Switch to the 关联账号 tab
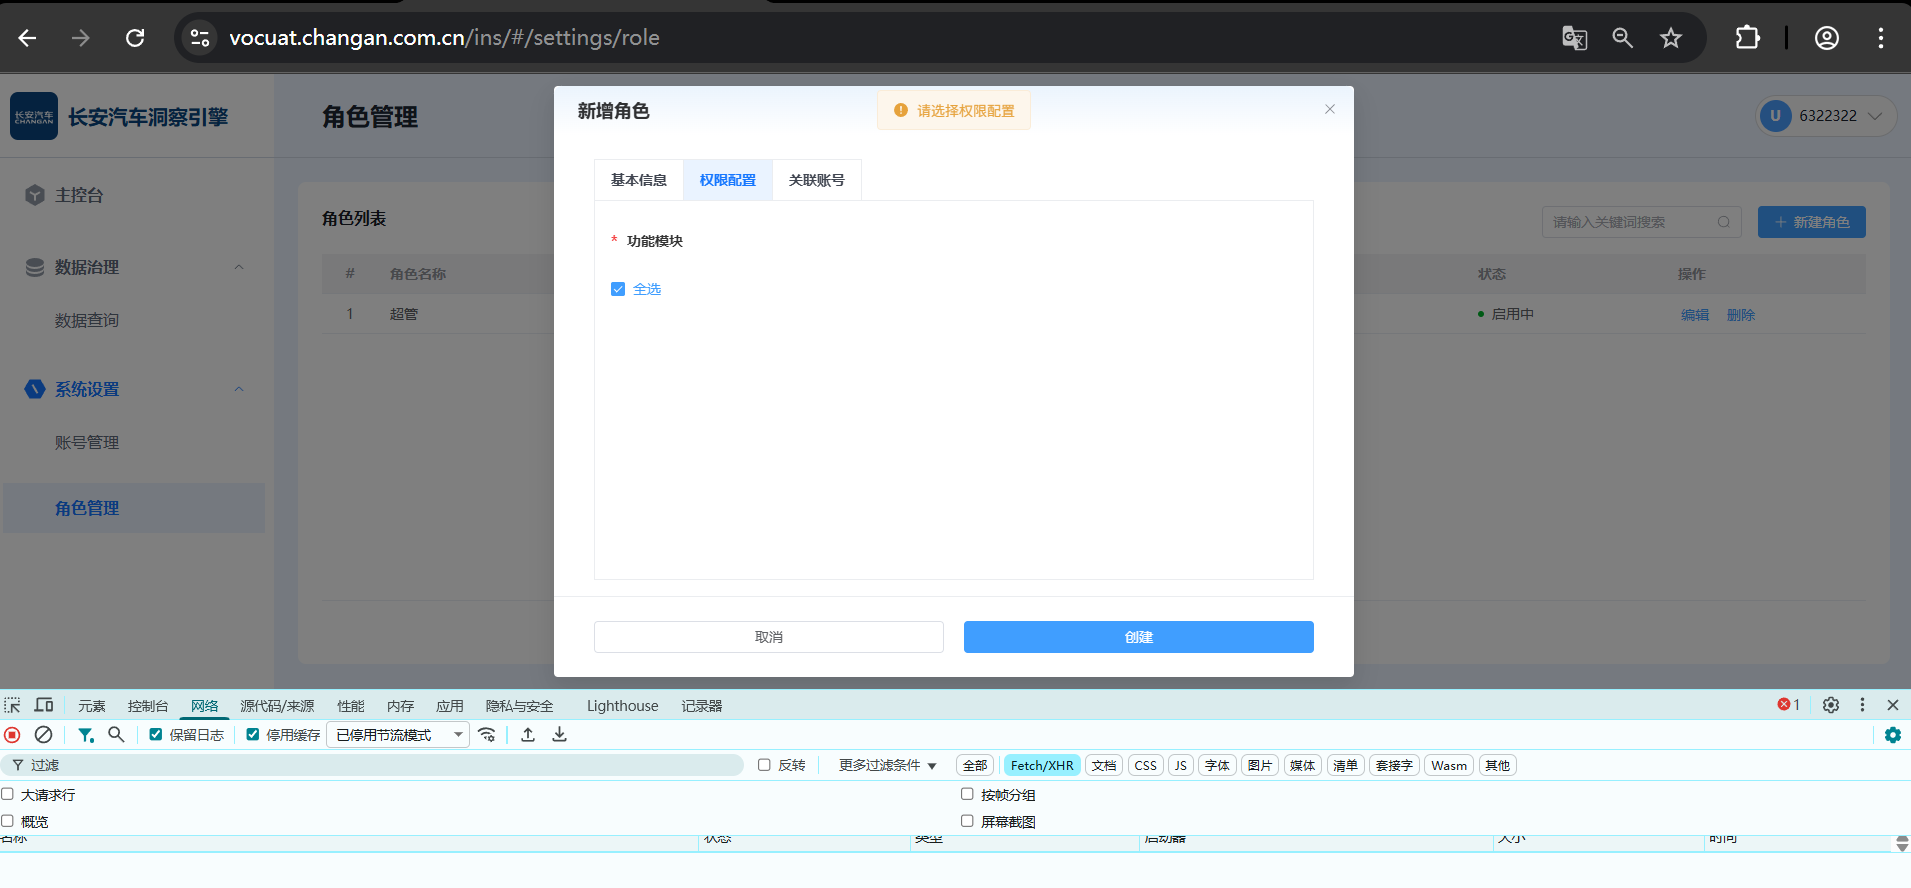1911x888 pixels. [x=816, y=180]
